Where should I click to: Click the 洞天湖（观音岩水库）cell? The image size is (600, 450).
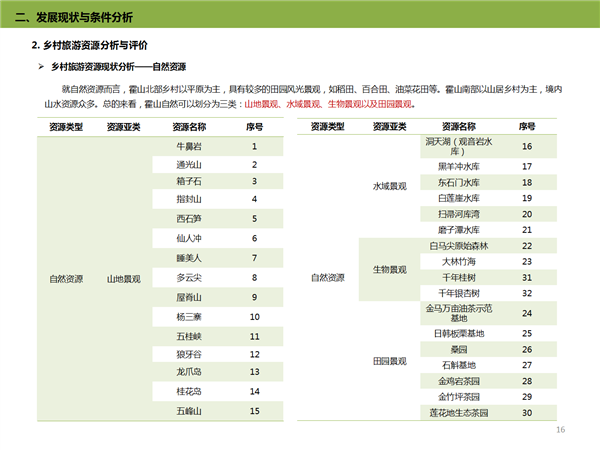(459, 146)
